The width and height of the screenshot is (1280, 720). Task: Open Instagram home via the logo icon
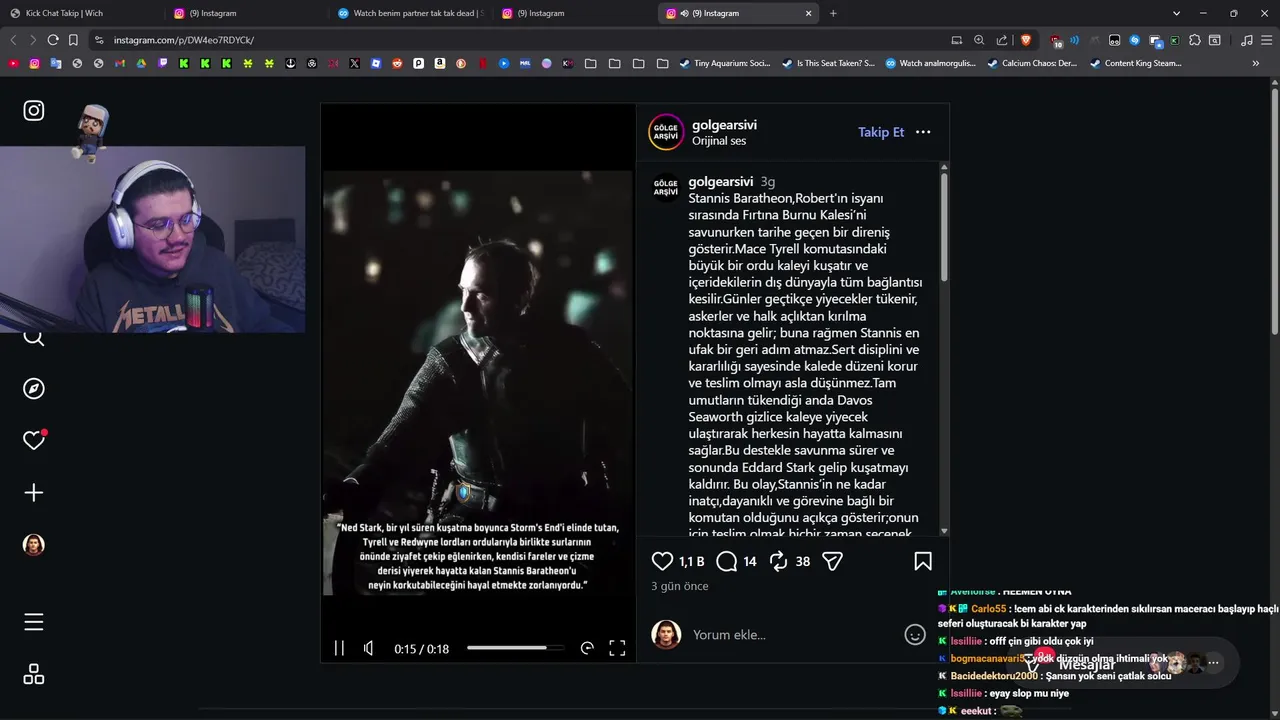34,110
